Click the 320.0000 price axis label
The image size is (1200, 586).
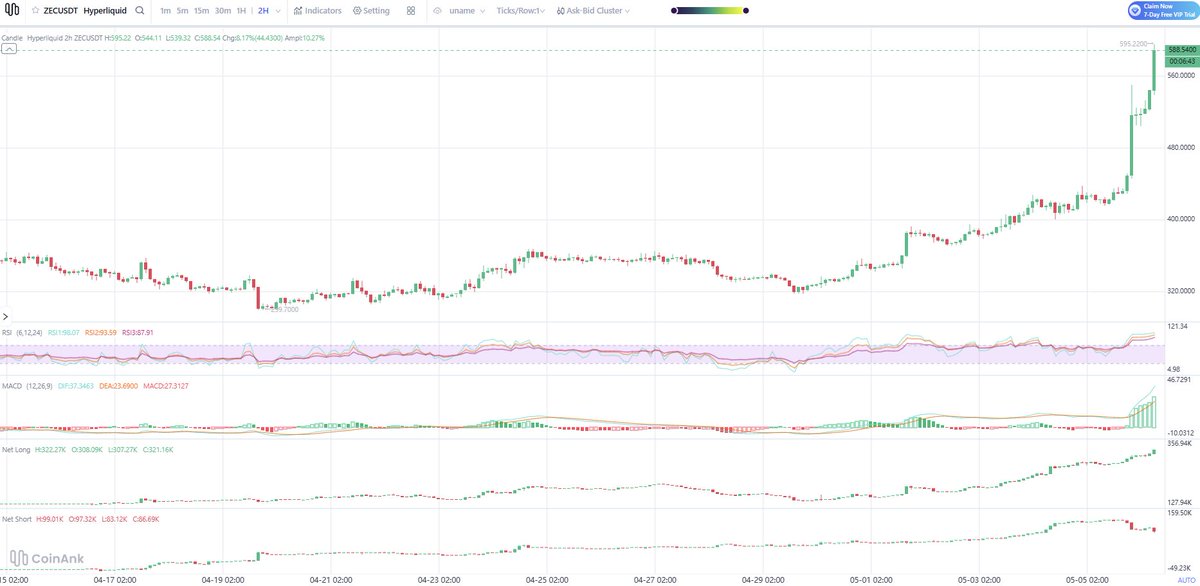pyautogui.click(x=1181, y=291)
